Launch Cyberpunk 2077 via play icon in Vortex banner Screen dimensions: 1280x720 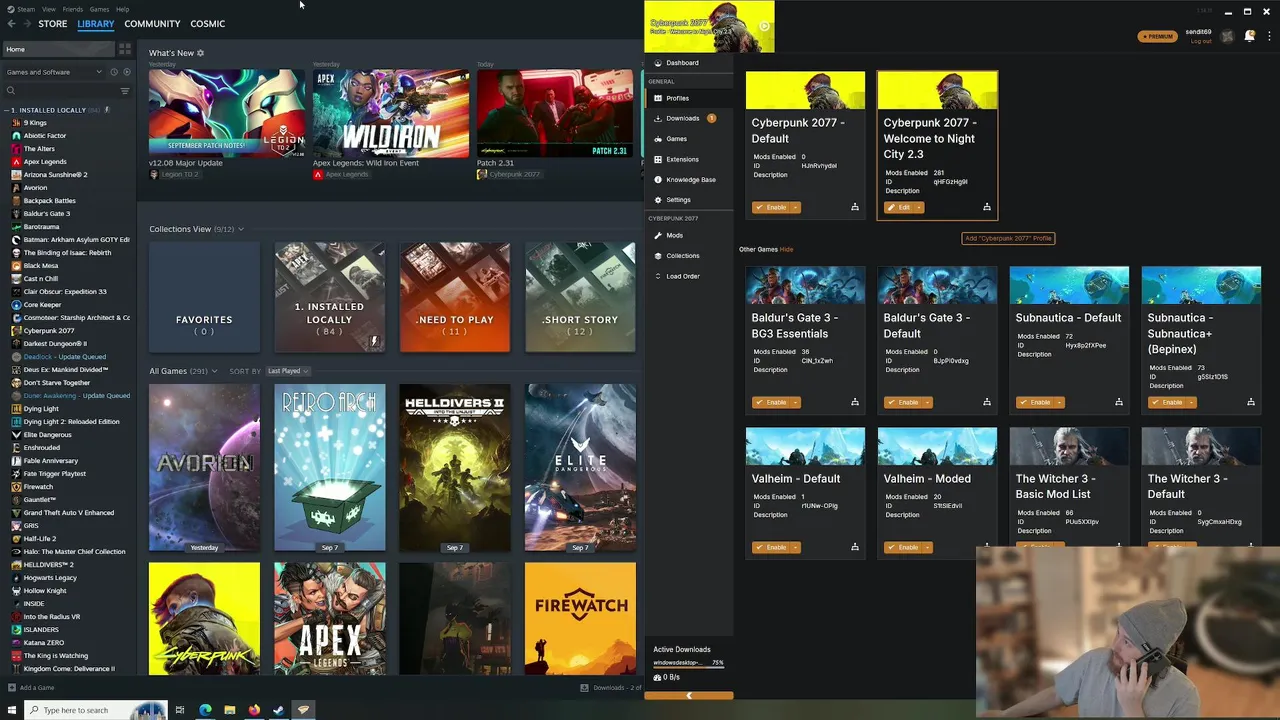pos(763,27)
